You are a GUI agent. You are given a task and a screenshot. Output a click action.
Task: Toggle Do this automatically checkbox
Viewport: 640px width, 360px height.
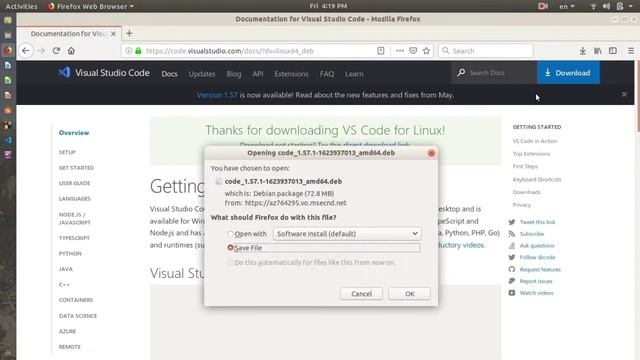click(x=230, y=262)
